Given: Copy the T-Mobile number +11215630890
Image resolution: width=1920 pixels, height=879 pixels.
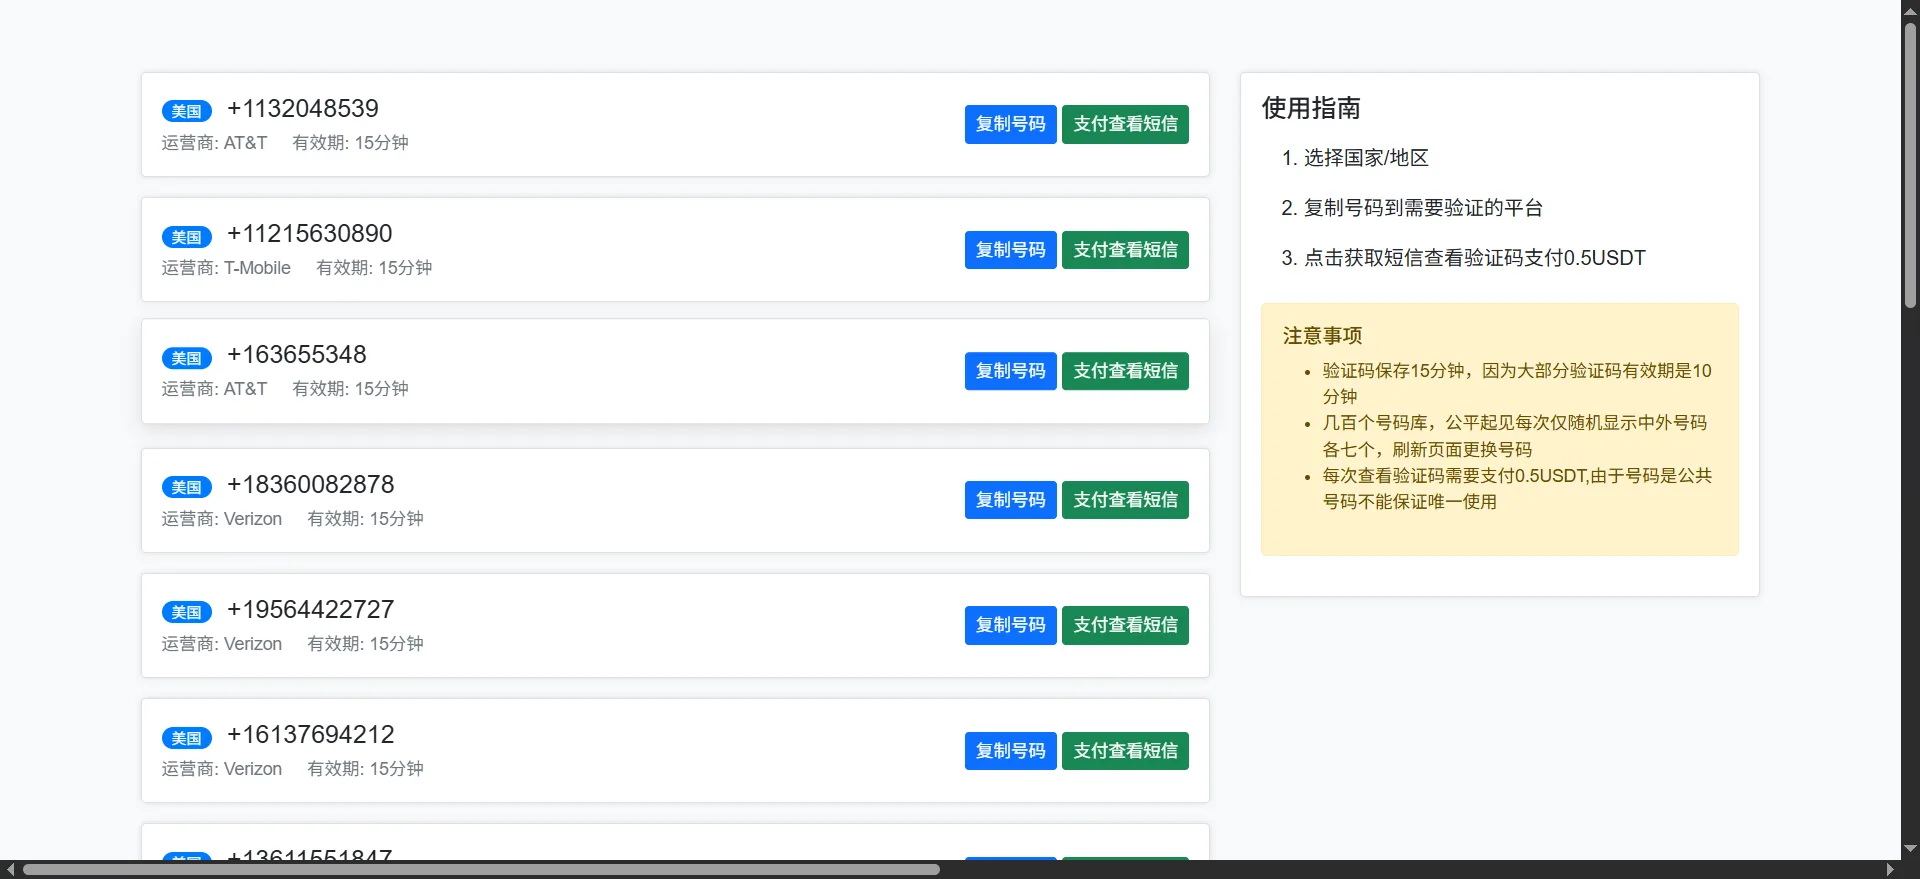Looking at the screenshot, I should point(1010,250).
